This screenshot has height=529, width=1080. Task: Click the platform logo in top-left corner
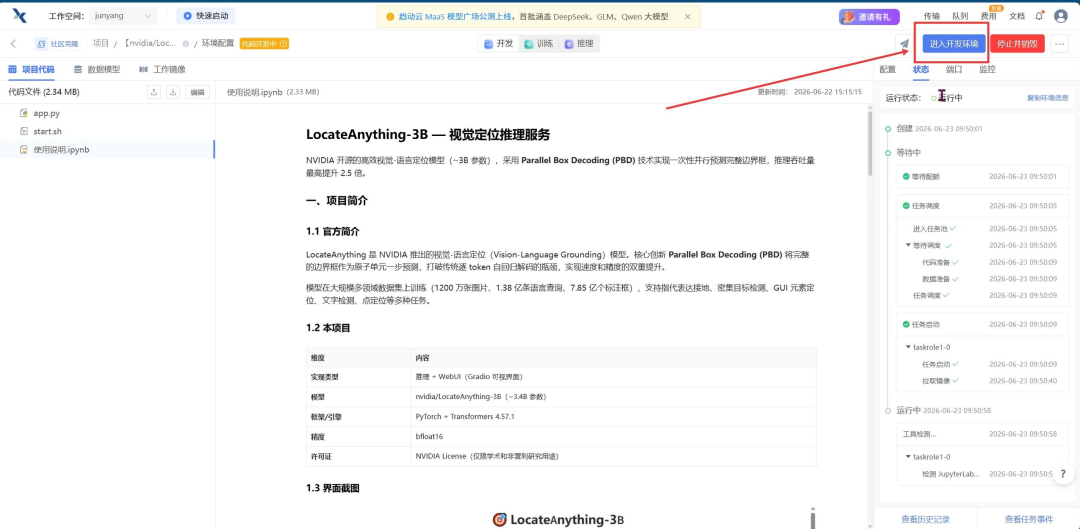click(19, 16)
